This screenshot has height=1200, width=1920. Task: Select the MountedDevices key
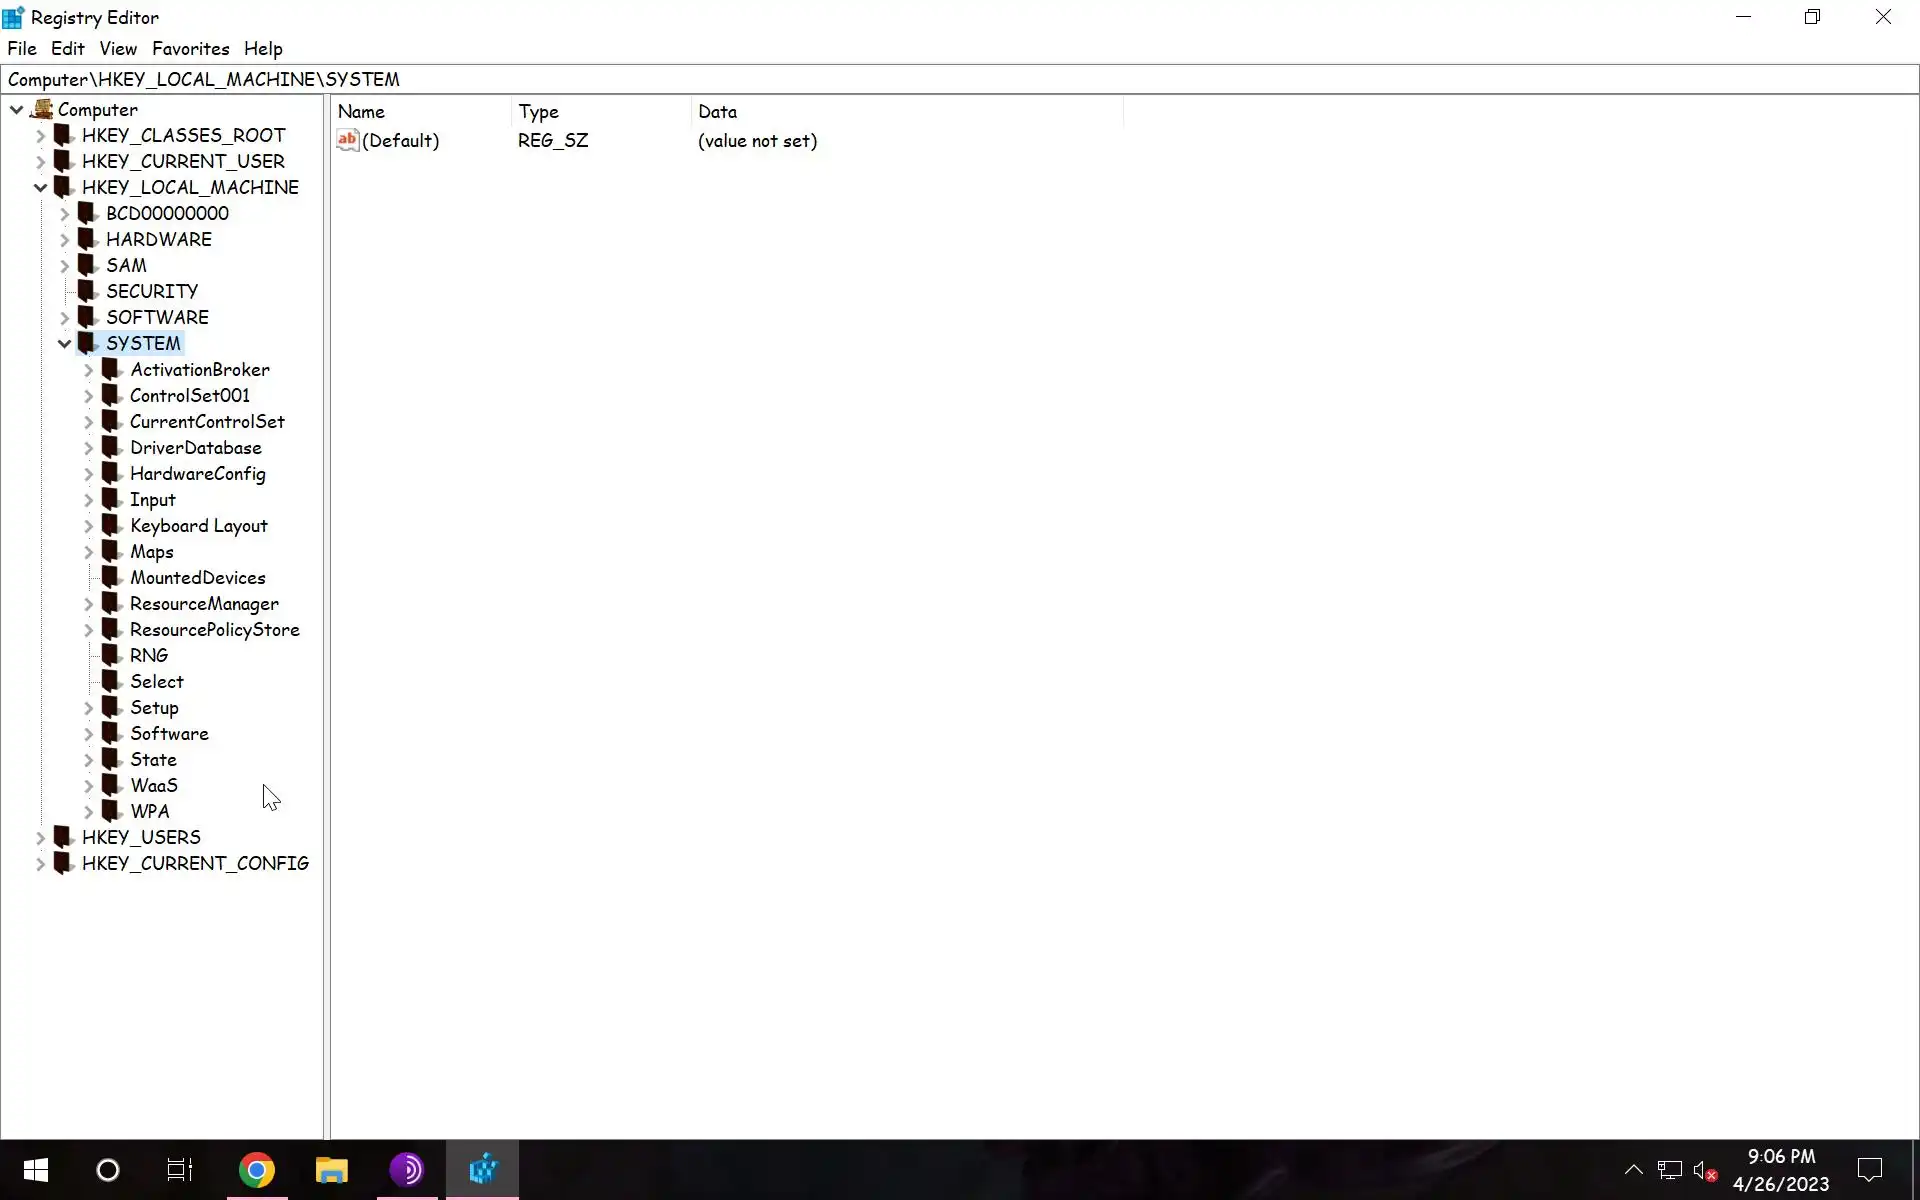click(x=197, y=578)
